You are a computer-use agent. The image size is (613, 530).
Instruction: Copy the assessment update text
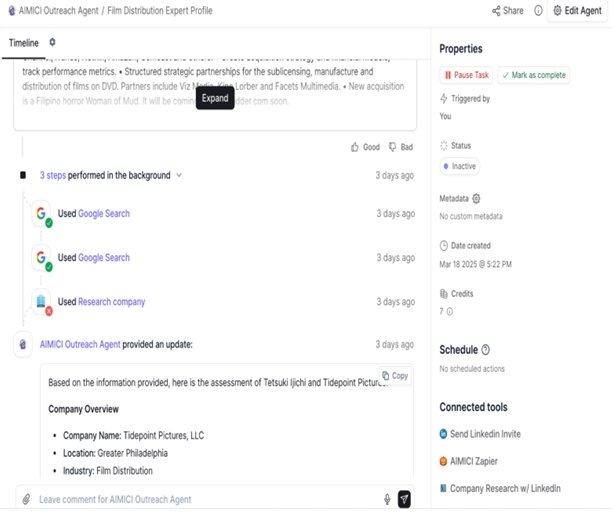(395, 376)
